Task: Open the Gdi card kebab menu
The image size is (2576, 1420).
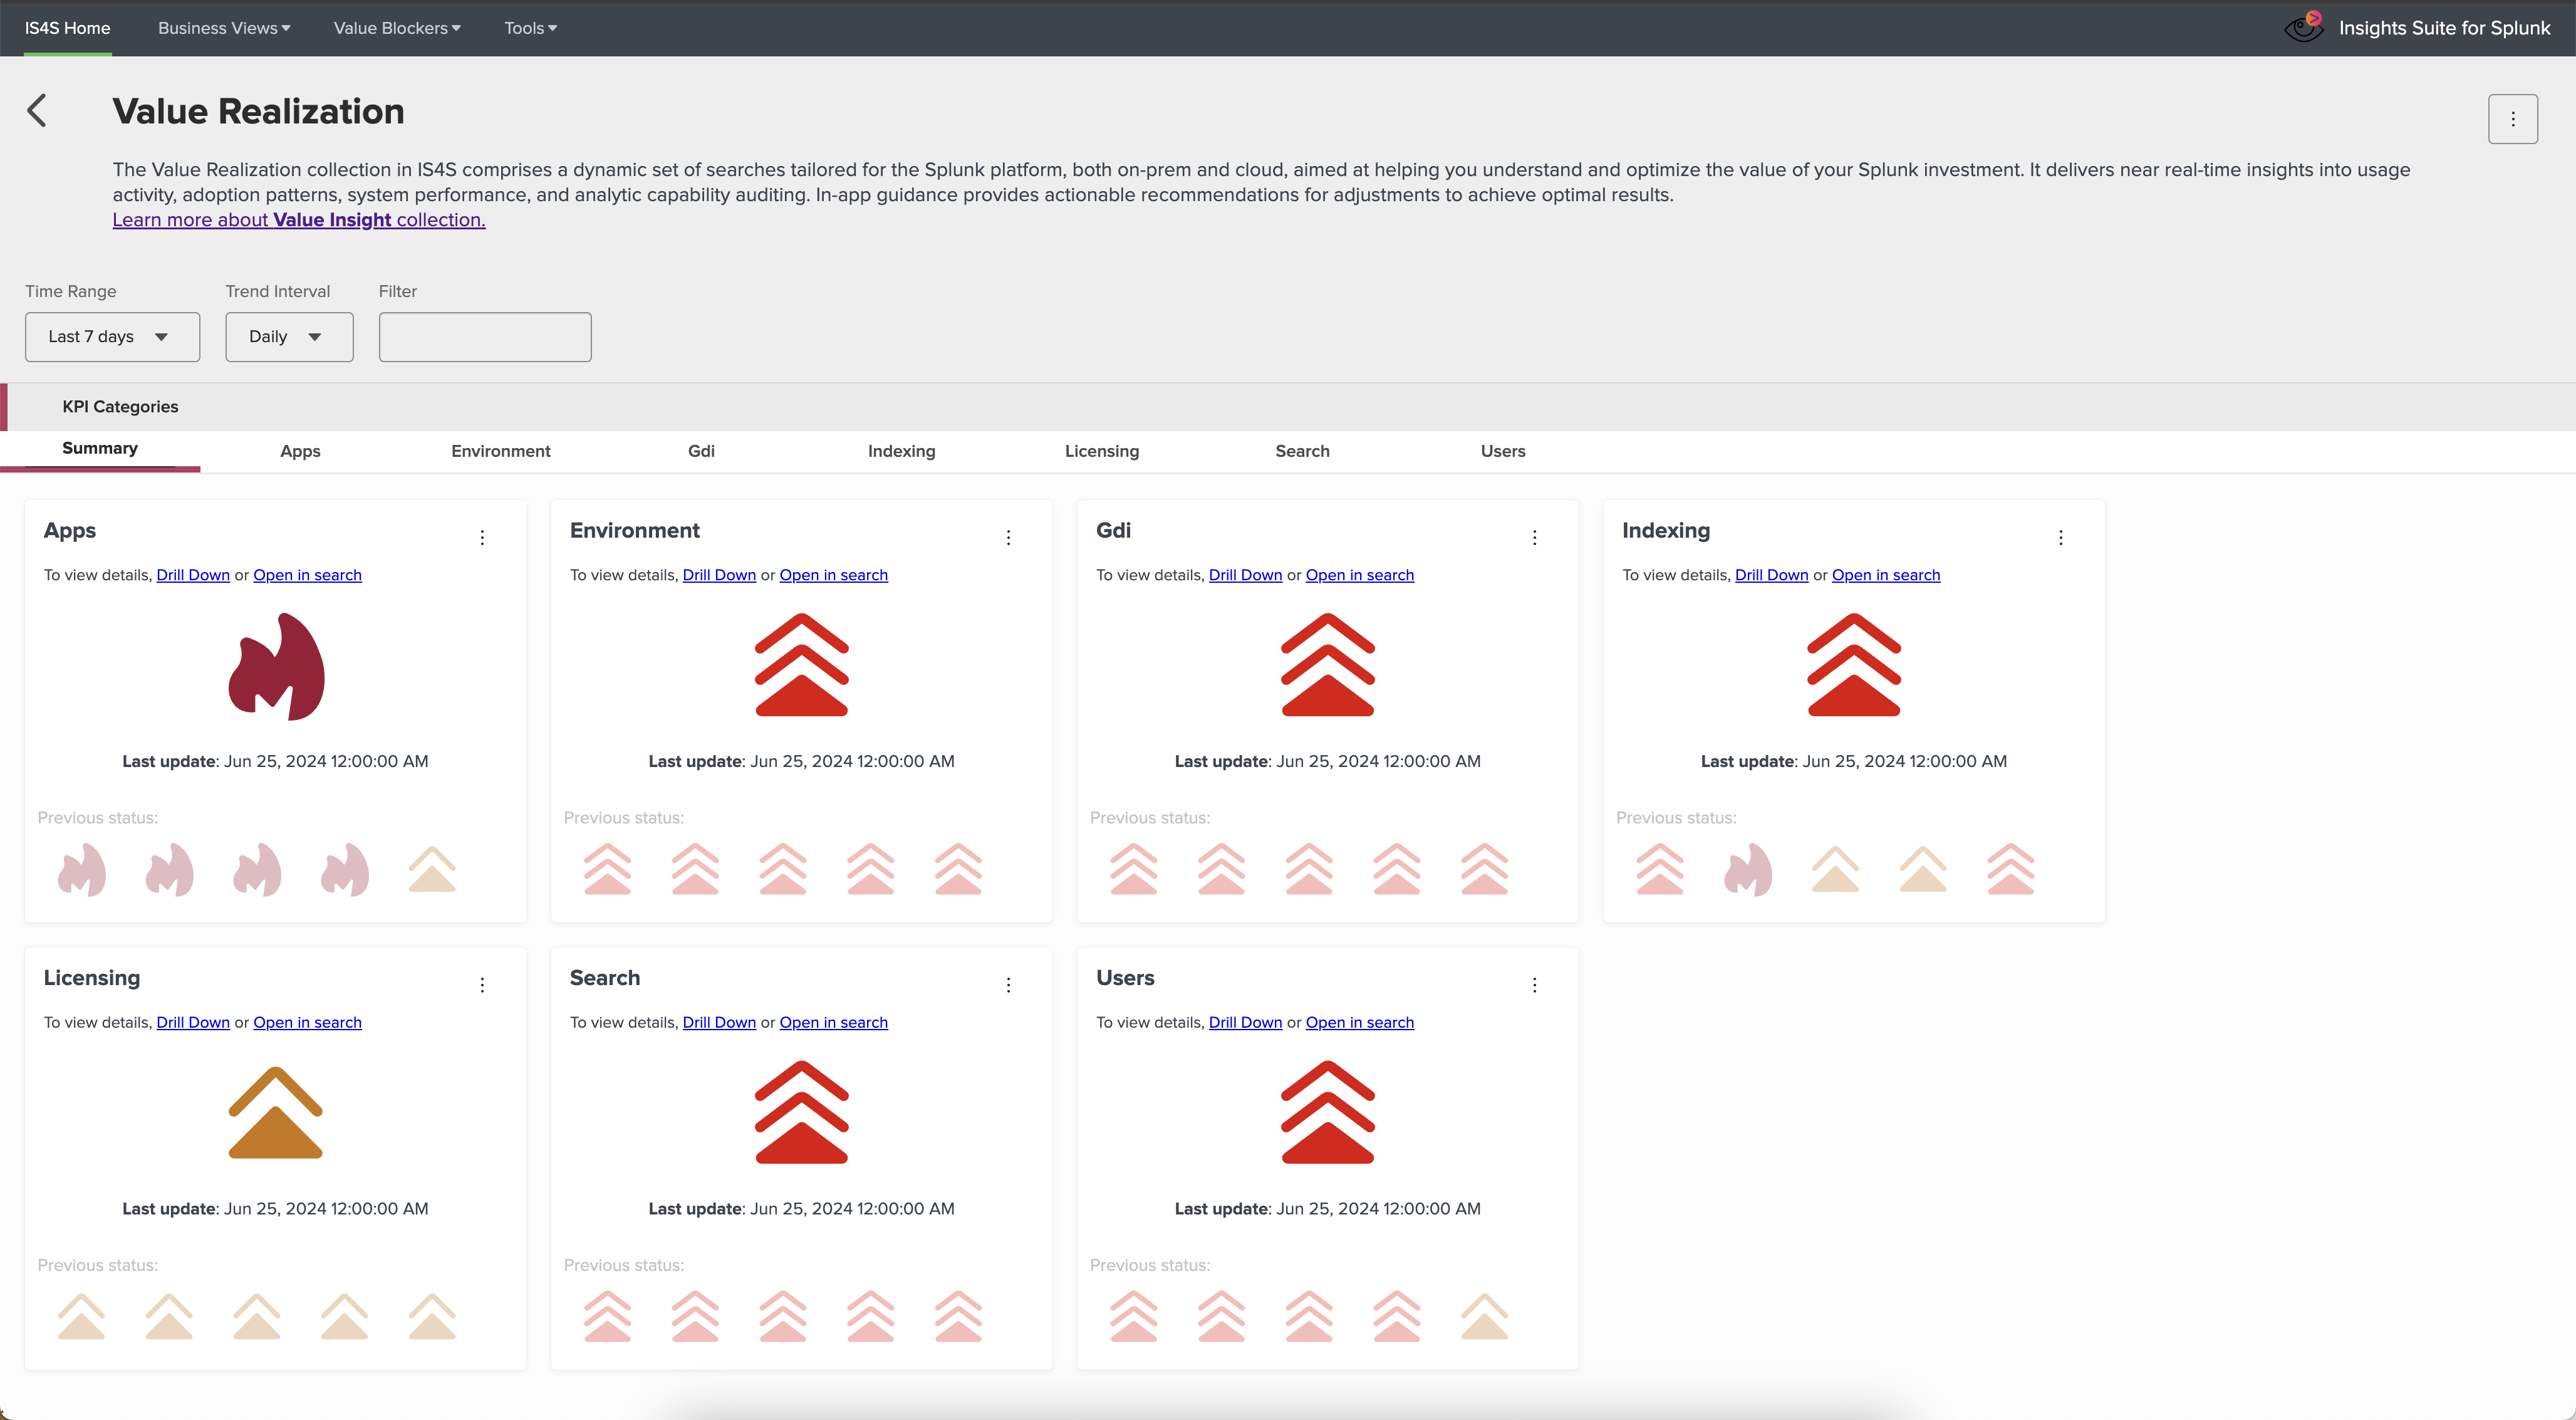Action: click(x=1534, y=538)
